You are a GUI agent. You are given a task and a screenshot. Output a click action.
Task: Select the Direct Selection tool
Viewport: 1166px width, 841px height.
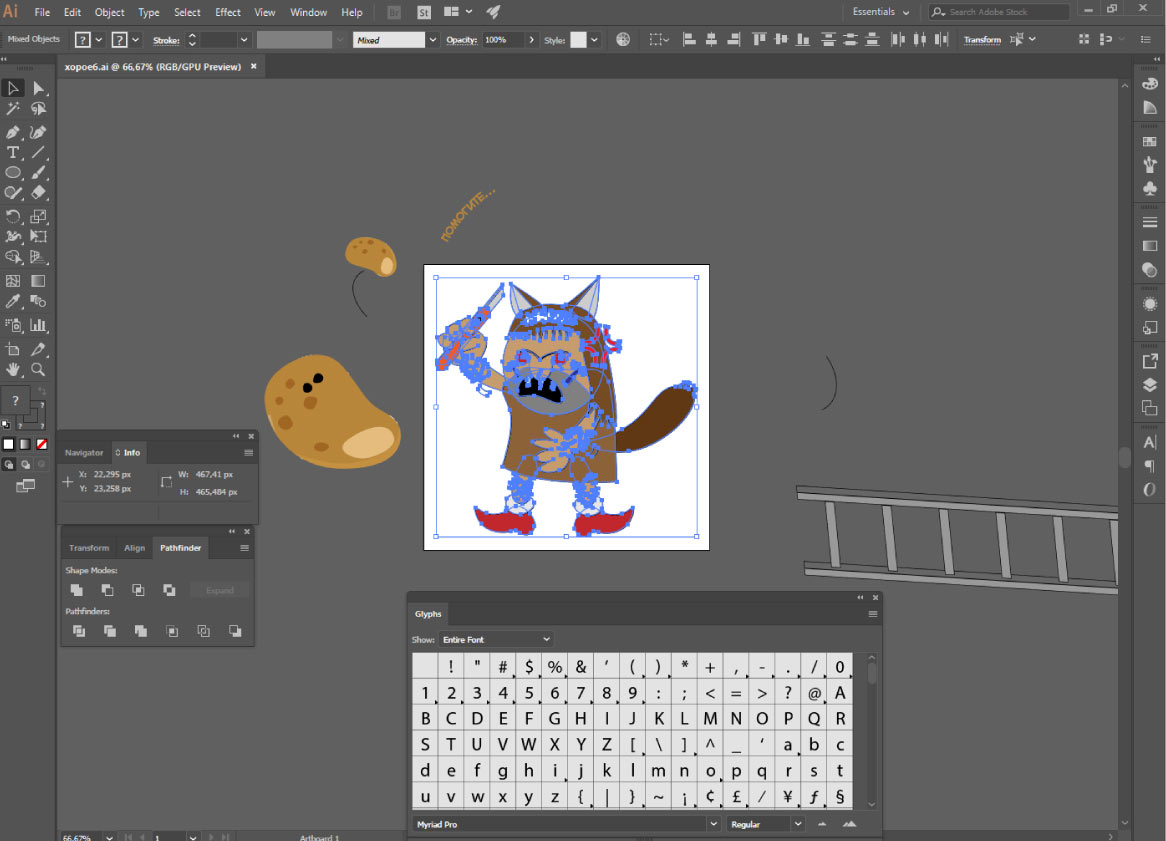(38, 89)
